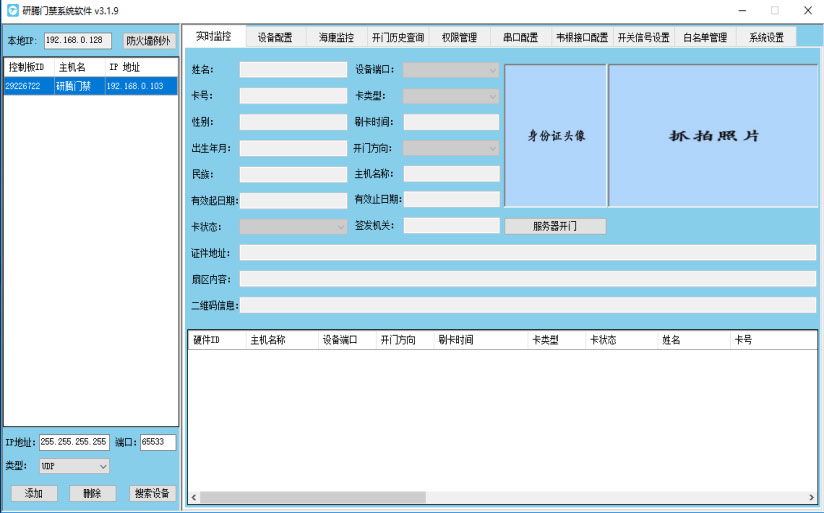Click the 抓拍照片 image panel

(x=712, y=136)
